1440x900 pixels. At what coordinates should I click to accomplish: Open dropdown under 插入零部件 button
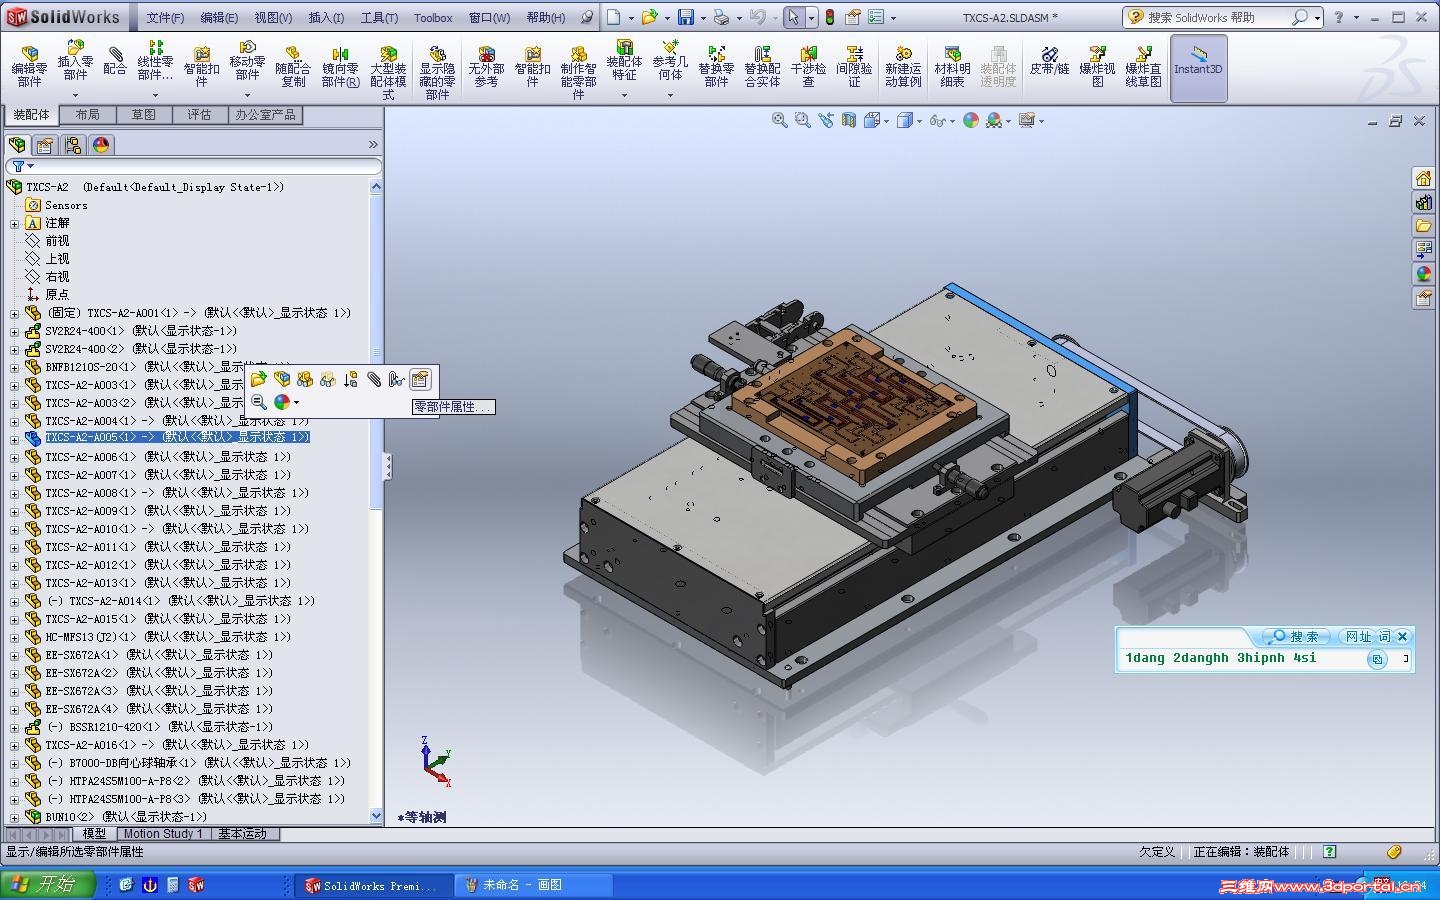[75, 95]
